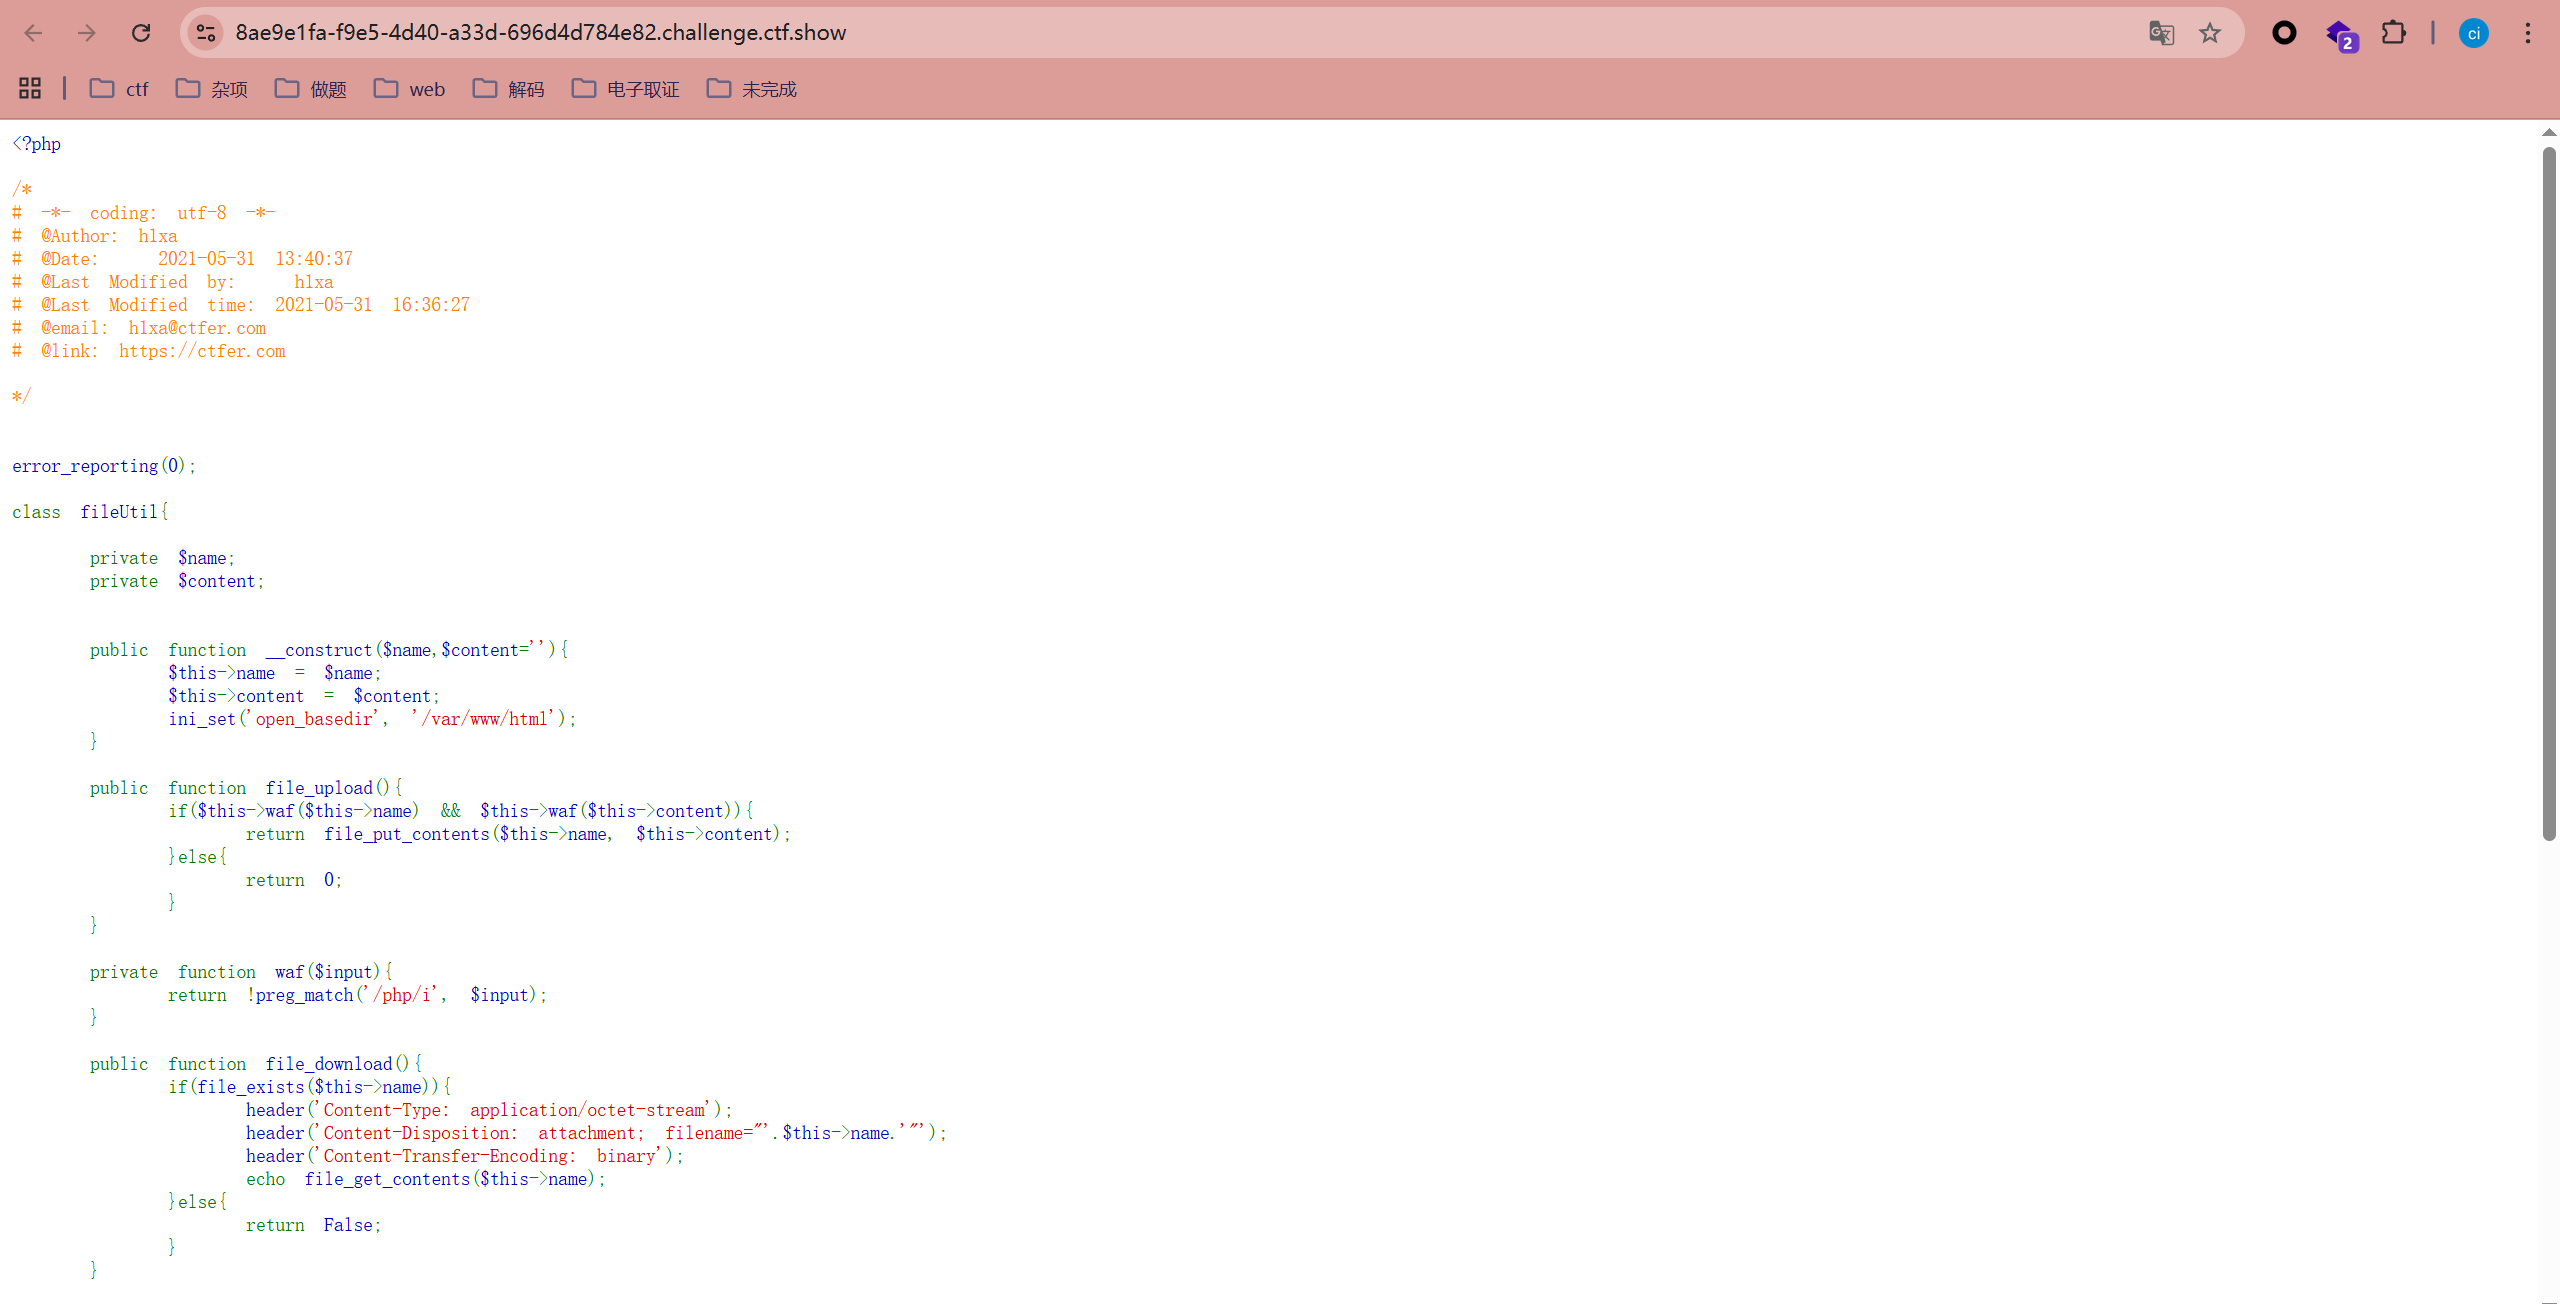This screenshot has width=2560, height=1304.
Task: Click the translate page icon
Action: click(x=2161, y=33)
